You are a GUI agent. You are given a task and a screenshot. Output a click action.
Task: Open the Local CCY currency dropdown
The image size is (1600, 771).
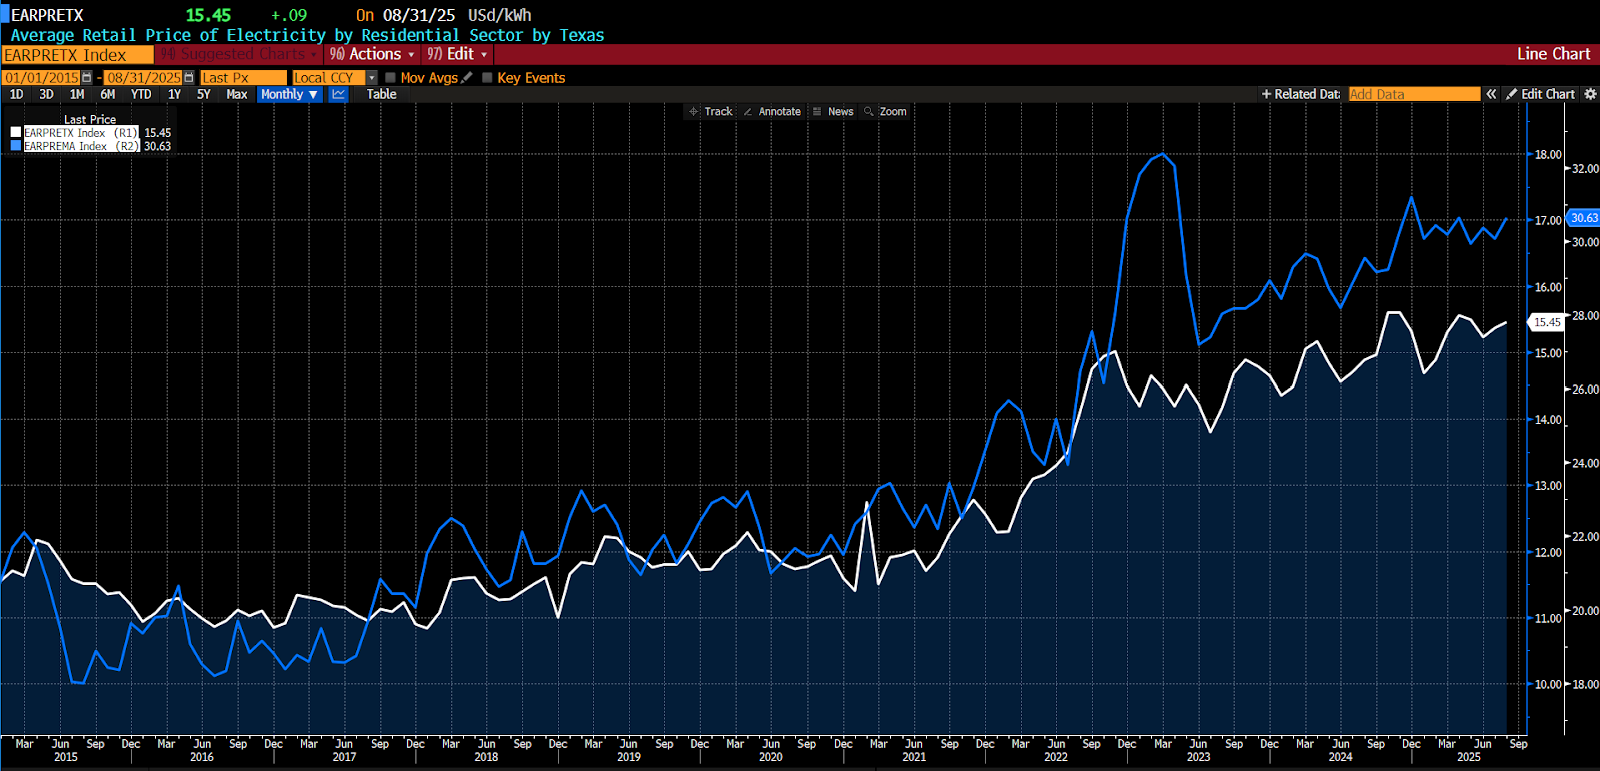tap(372, 78)
